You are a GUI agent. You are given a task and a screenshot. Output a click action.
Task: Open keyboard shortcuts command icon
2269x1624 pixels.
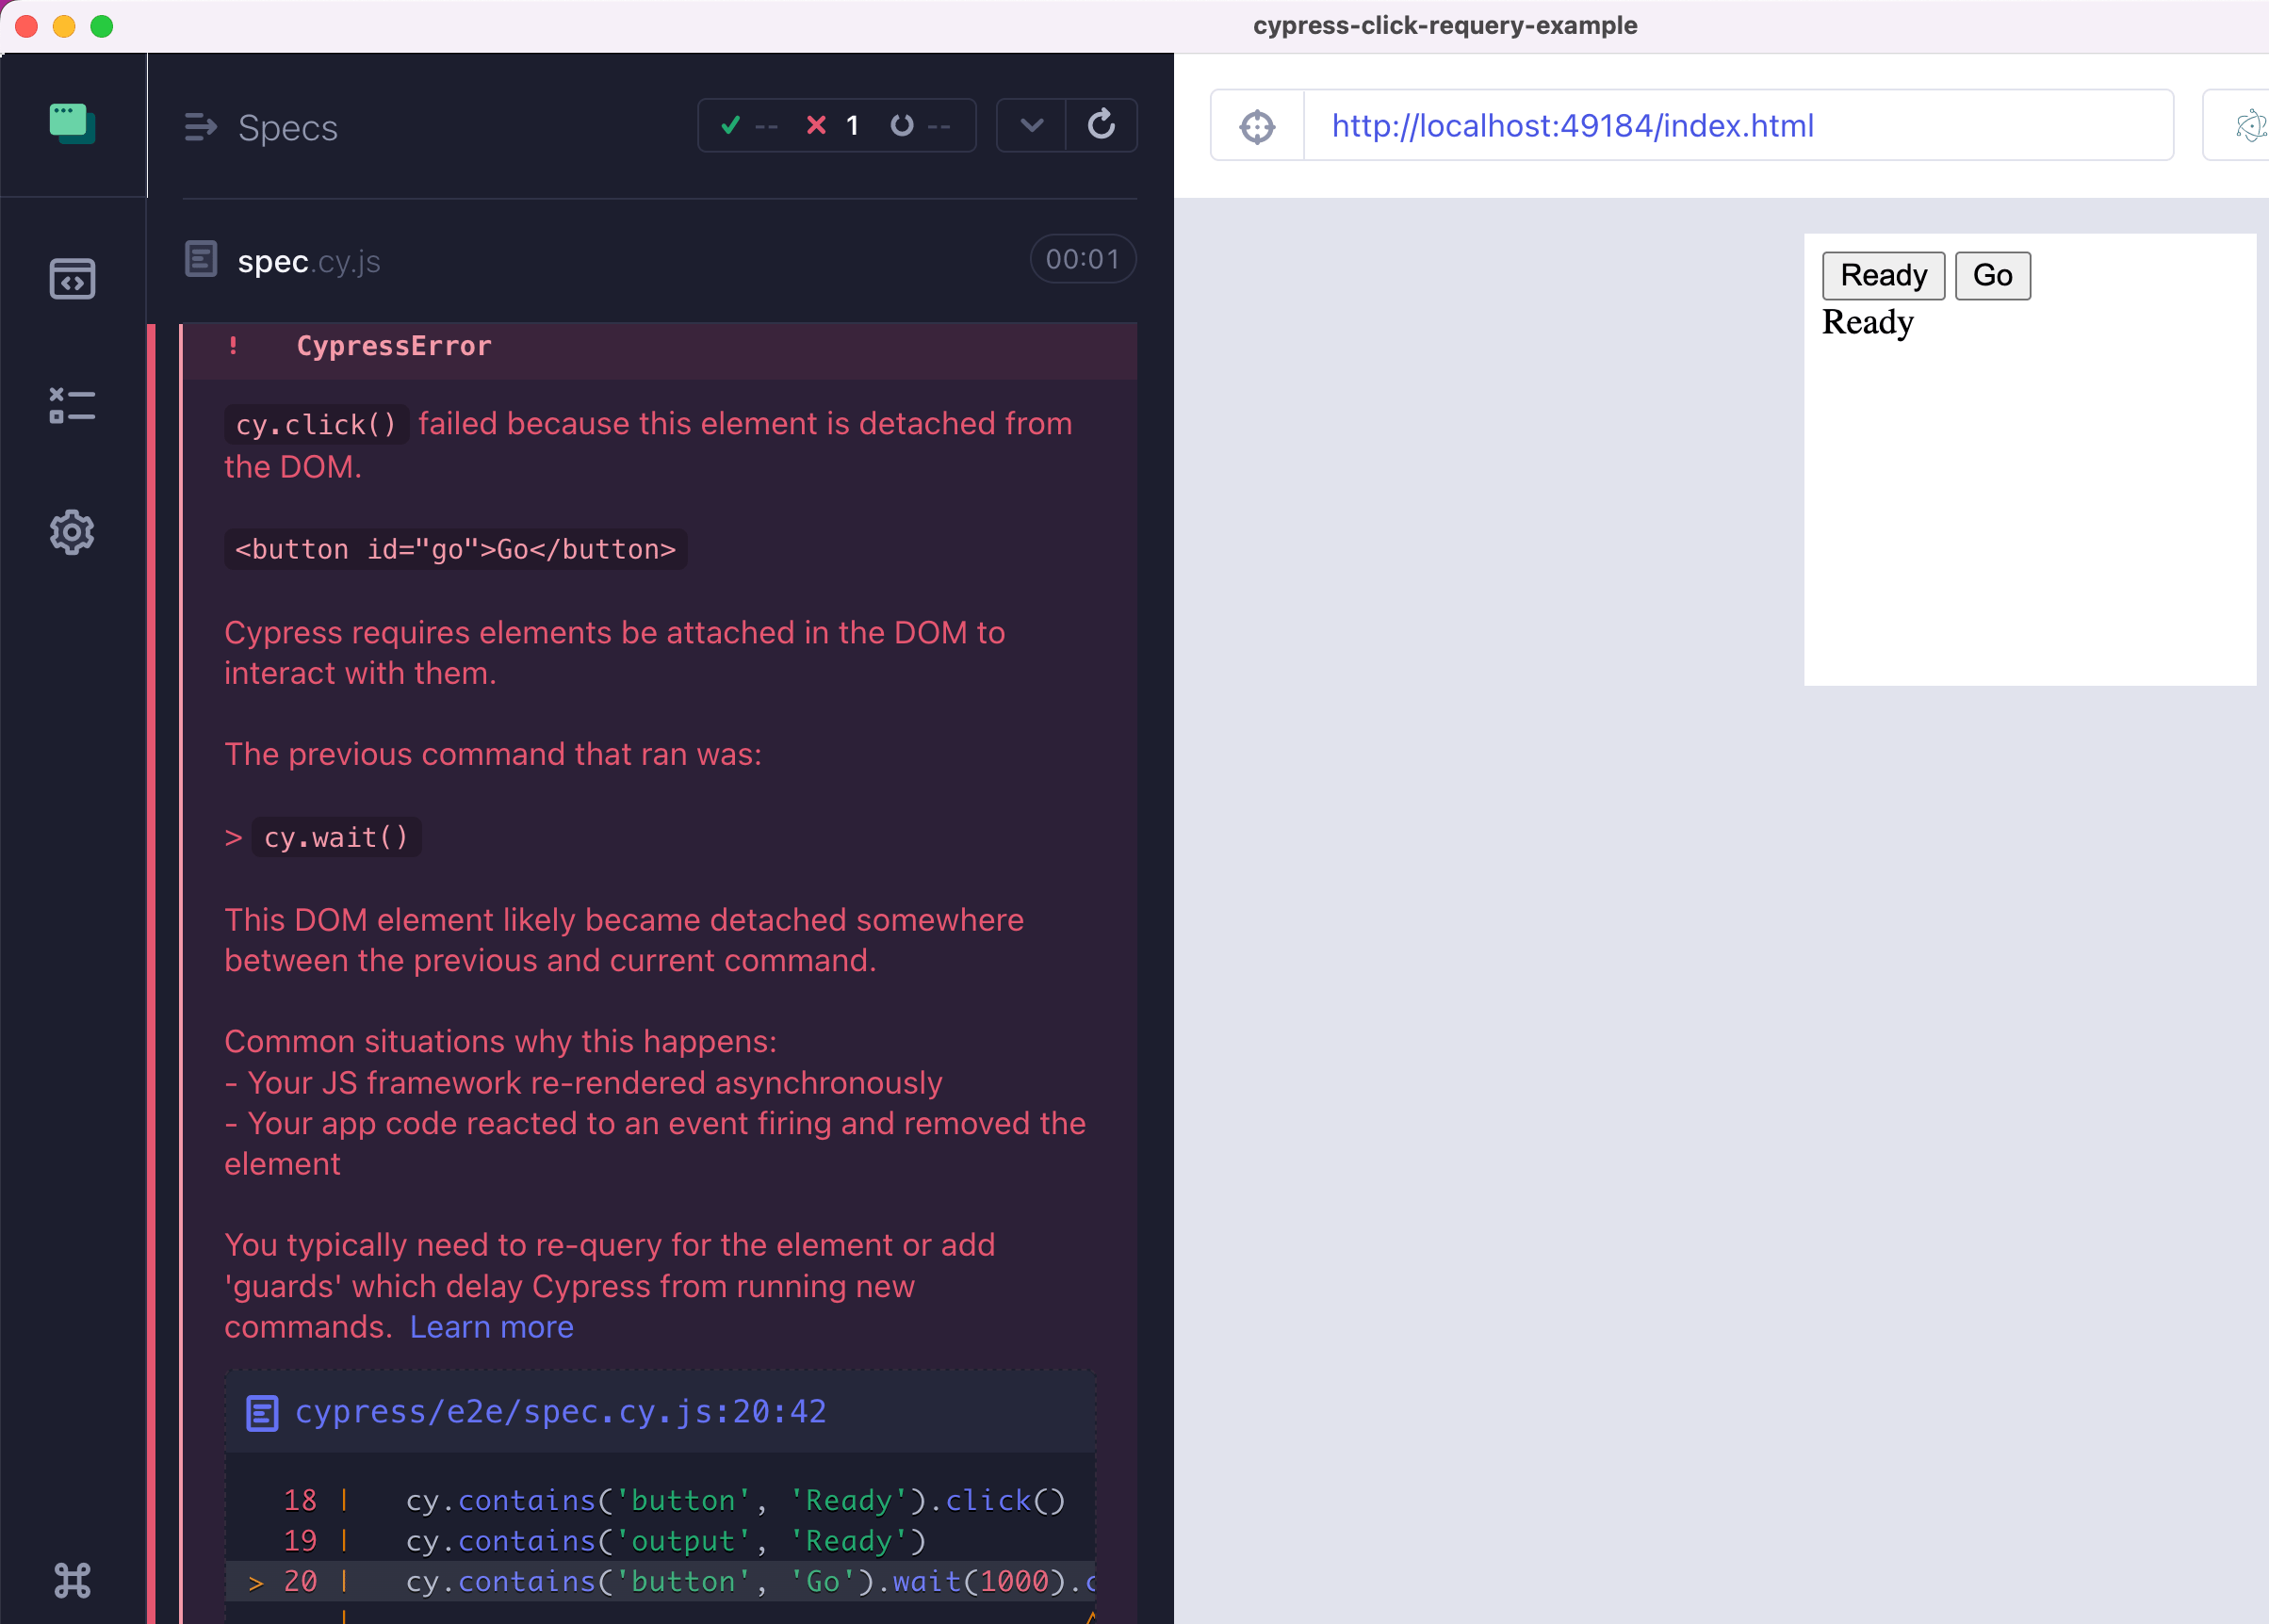tap(72, 1580)
